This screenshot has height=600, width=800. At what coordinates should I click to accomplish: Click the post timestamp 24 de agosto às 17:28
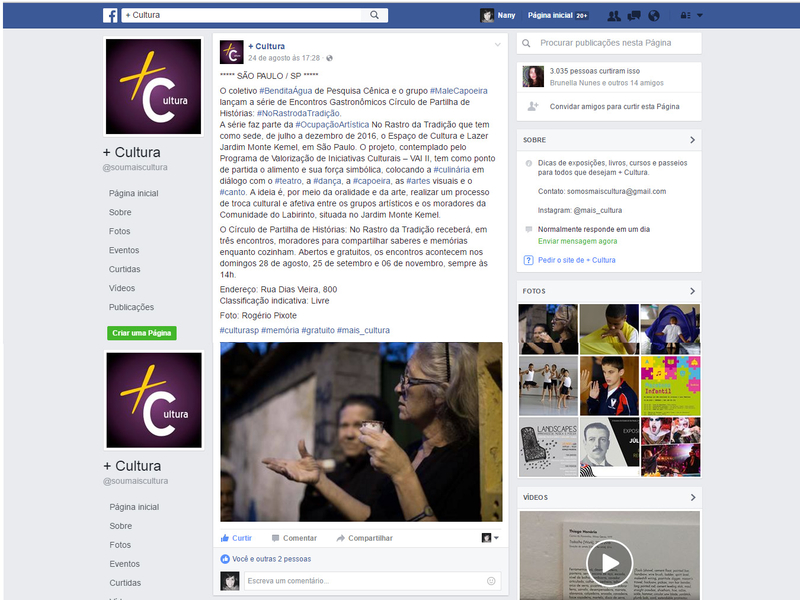pos(284,58)
